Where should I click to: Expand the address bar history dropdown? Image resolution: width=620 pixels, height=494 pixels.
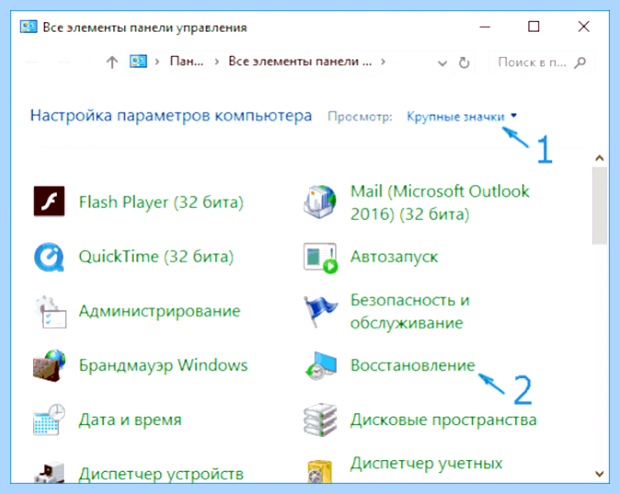pos(442,63)
